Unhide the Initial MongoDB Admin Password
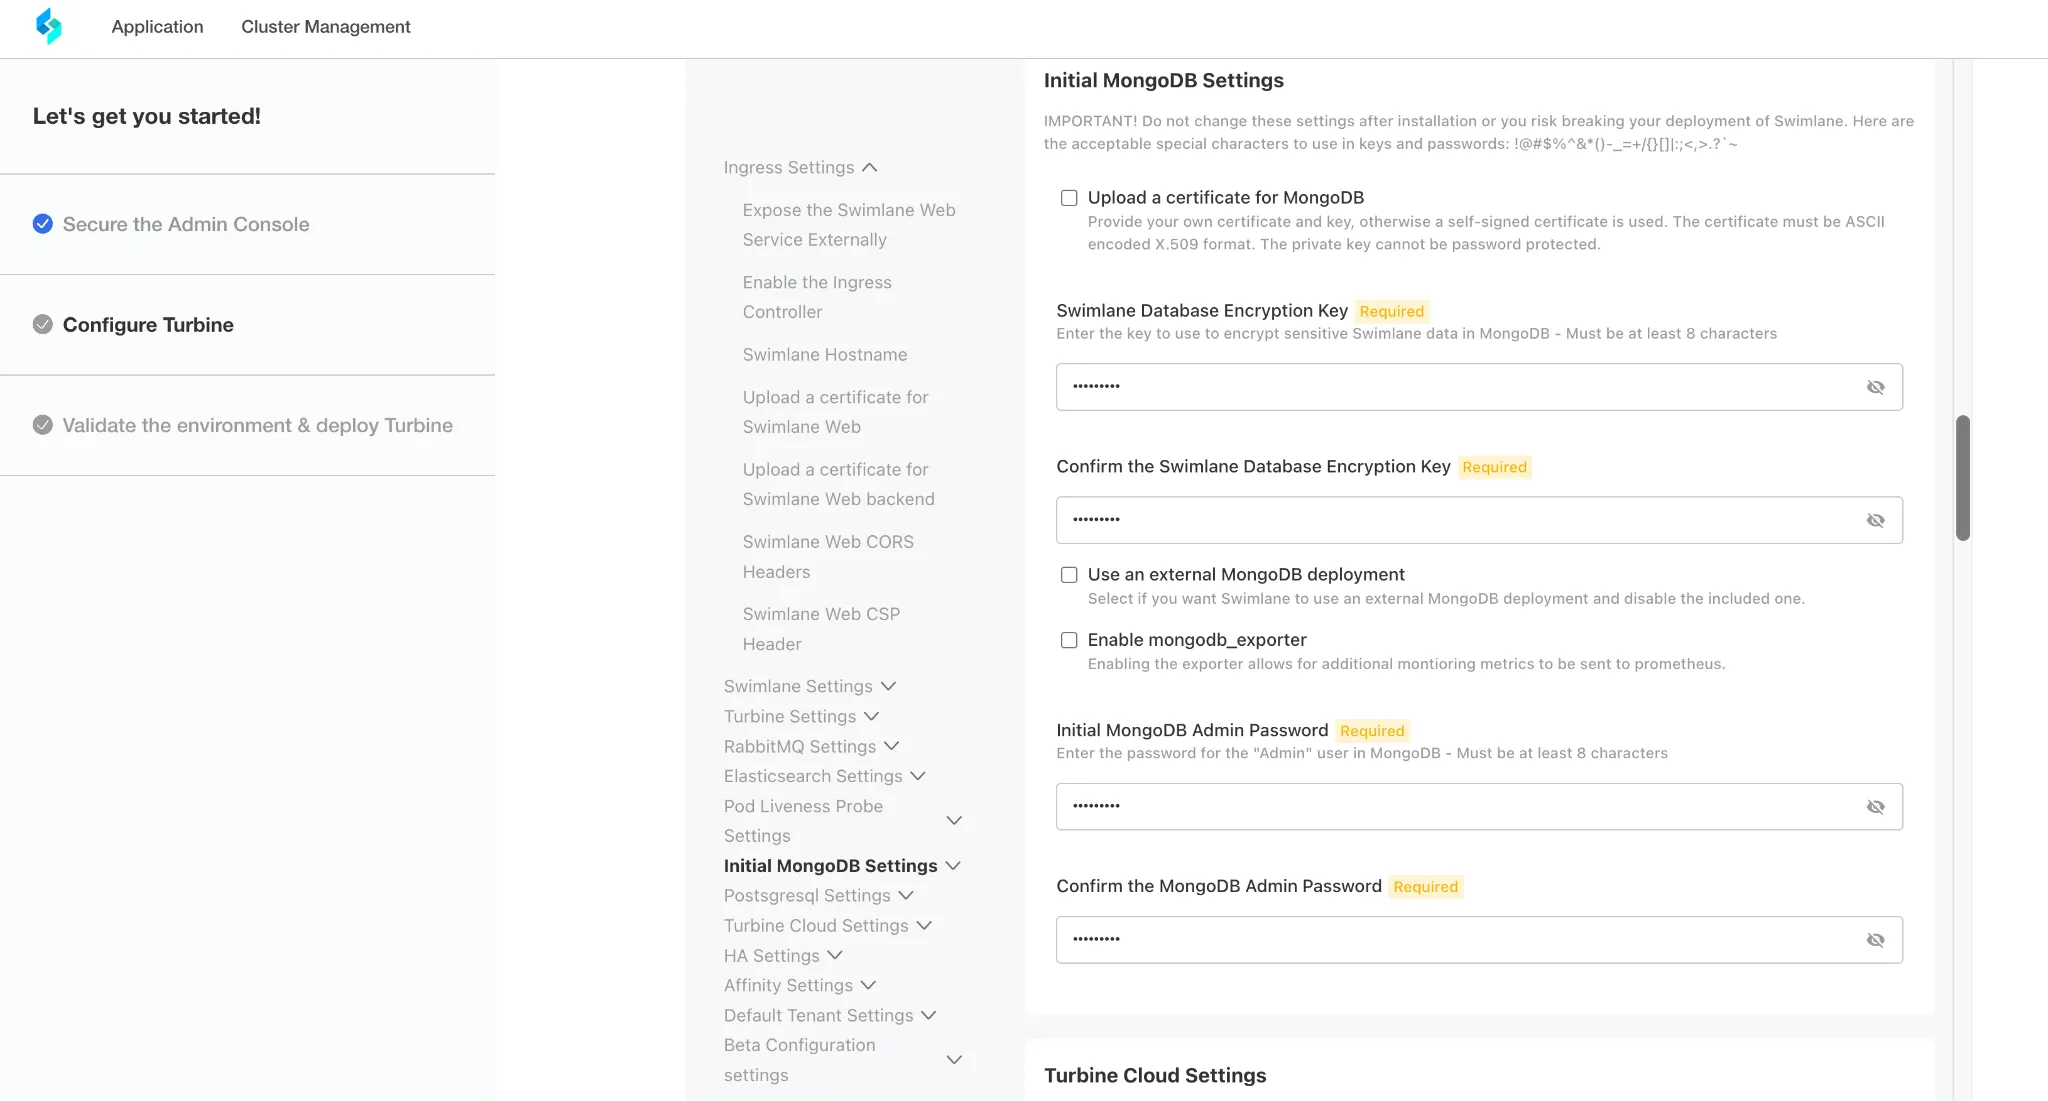Screen dimensions: 2048x1101 pos(1875,807)
